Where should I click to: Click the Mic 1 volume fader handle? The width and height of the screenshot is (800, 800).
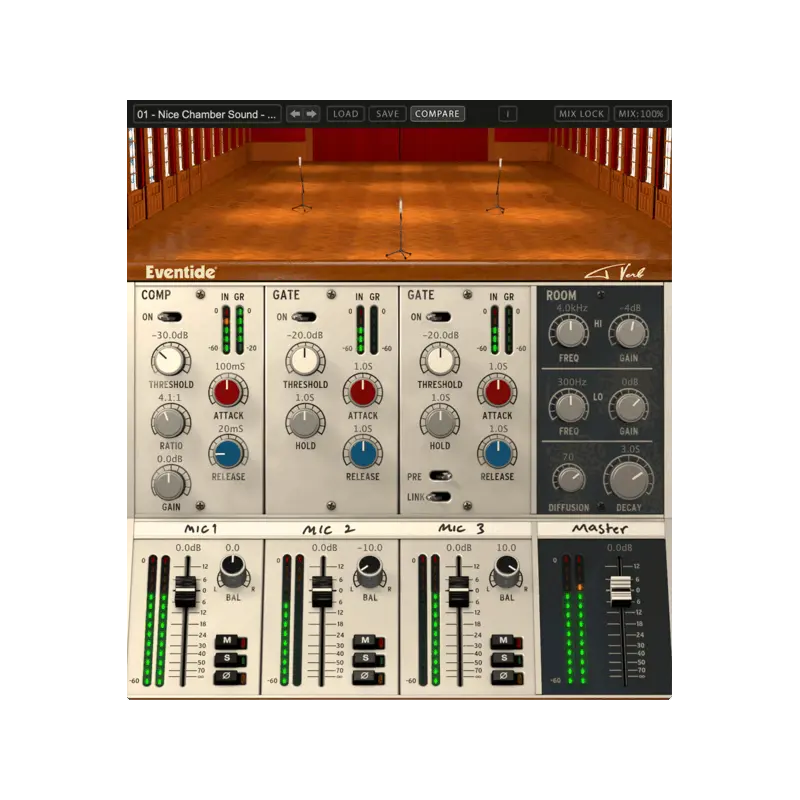click(185, 591)
